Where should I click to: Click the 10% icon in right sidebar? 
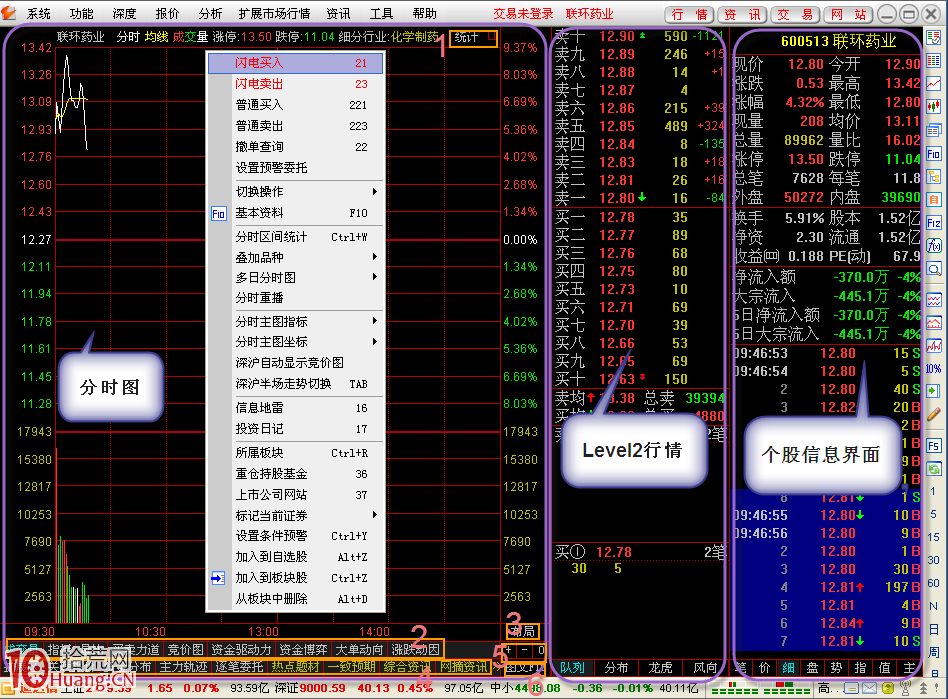[934, 369]
